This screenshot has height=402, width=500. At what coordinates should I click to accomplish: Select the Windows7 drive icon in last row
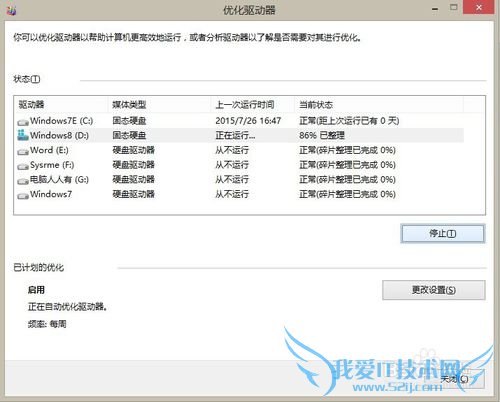pos(23,196)
